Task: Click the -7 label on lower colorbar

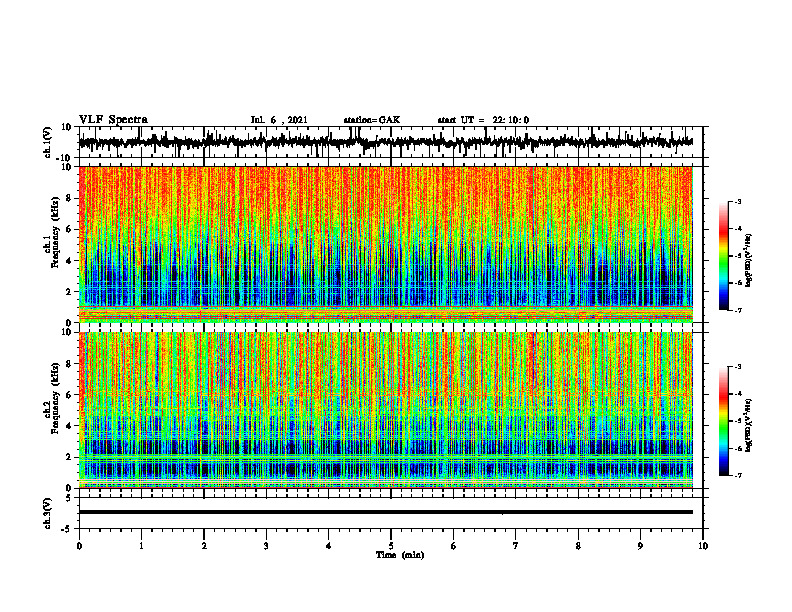Action: tap(737, 475)
